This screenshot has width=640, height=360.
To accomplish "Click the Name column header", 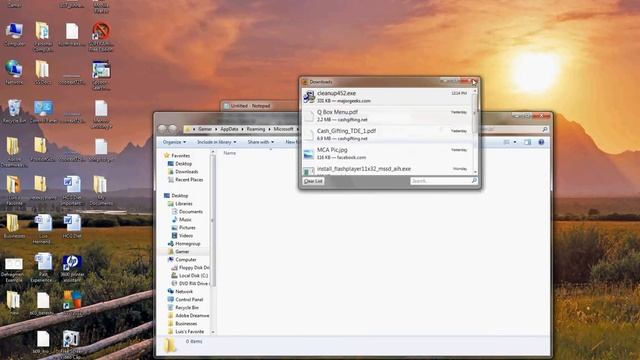I will [230, 153].
